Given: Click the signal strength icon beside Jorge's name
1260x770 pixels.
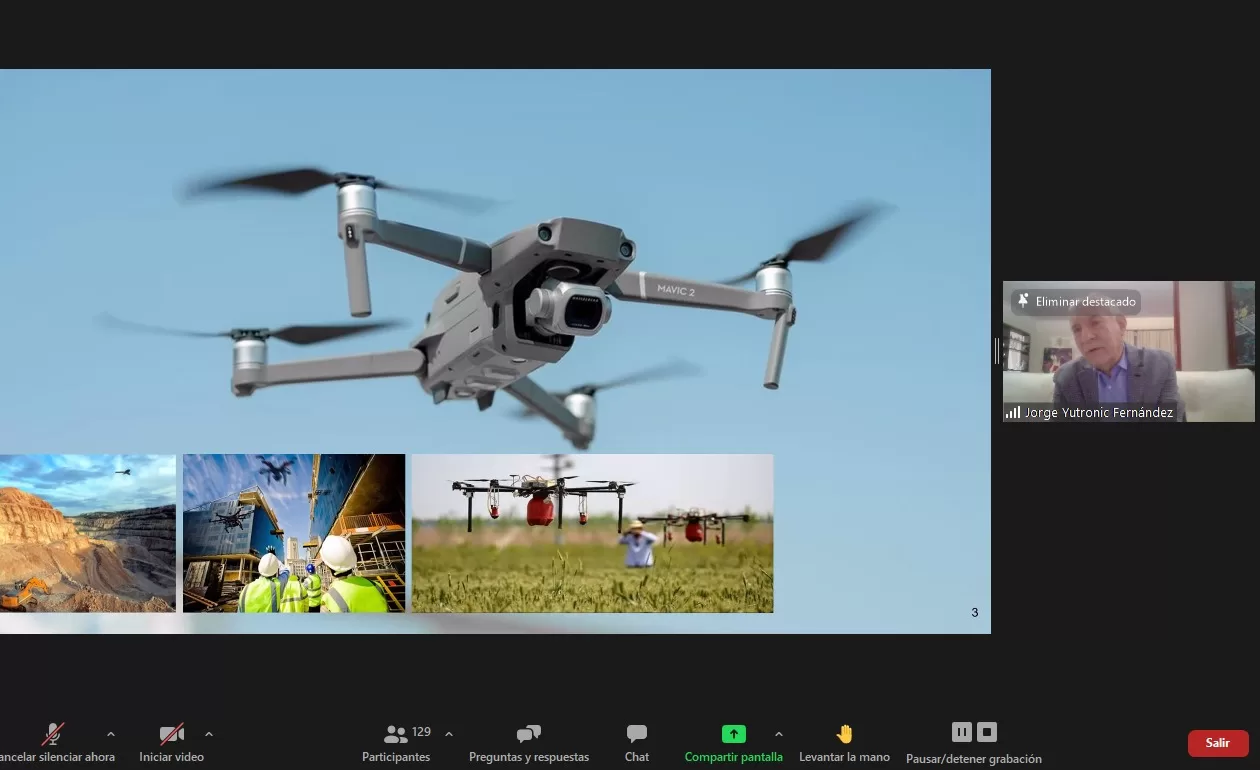Looking at the screenshot, I should pos(1013,412).
